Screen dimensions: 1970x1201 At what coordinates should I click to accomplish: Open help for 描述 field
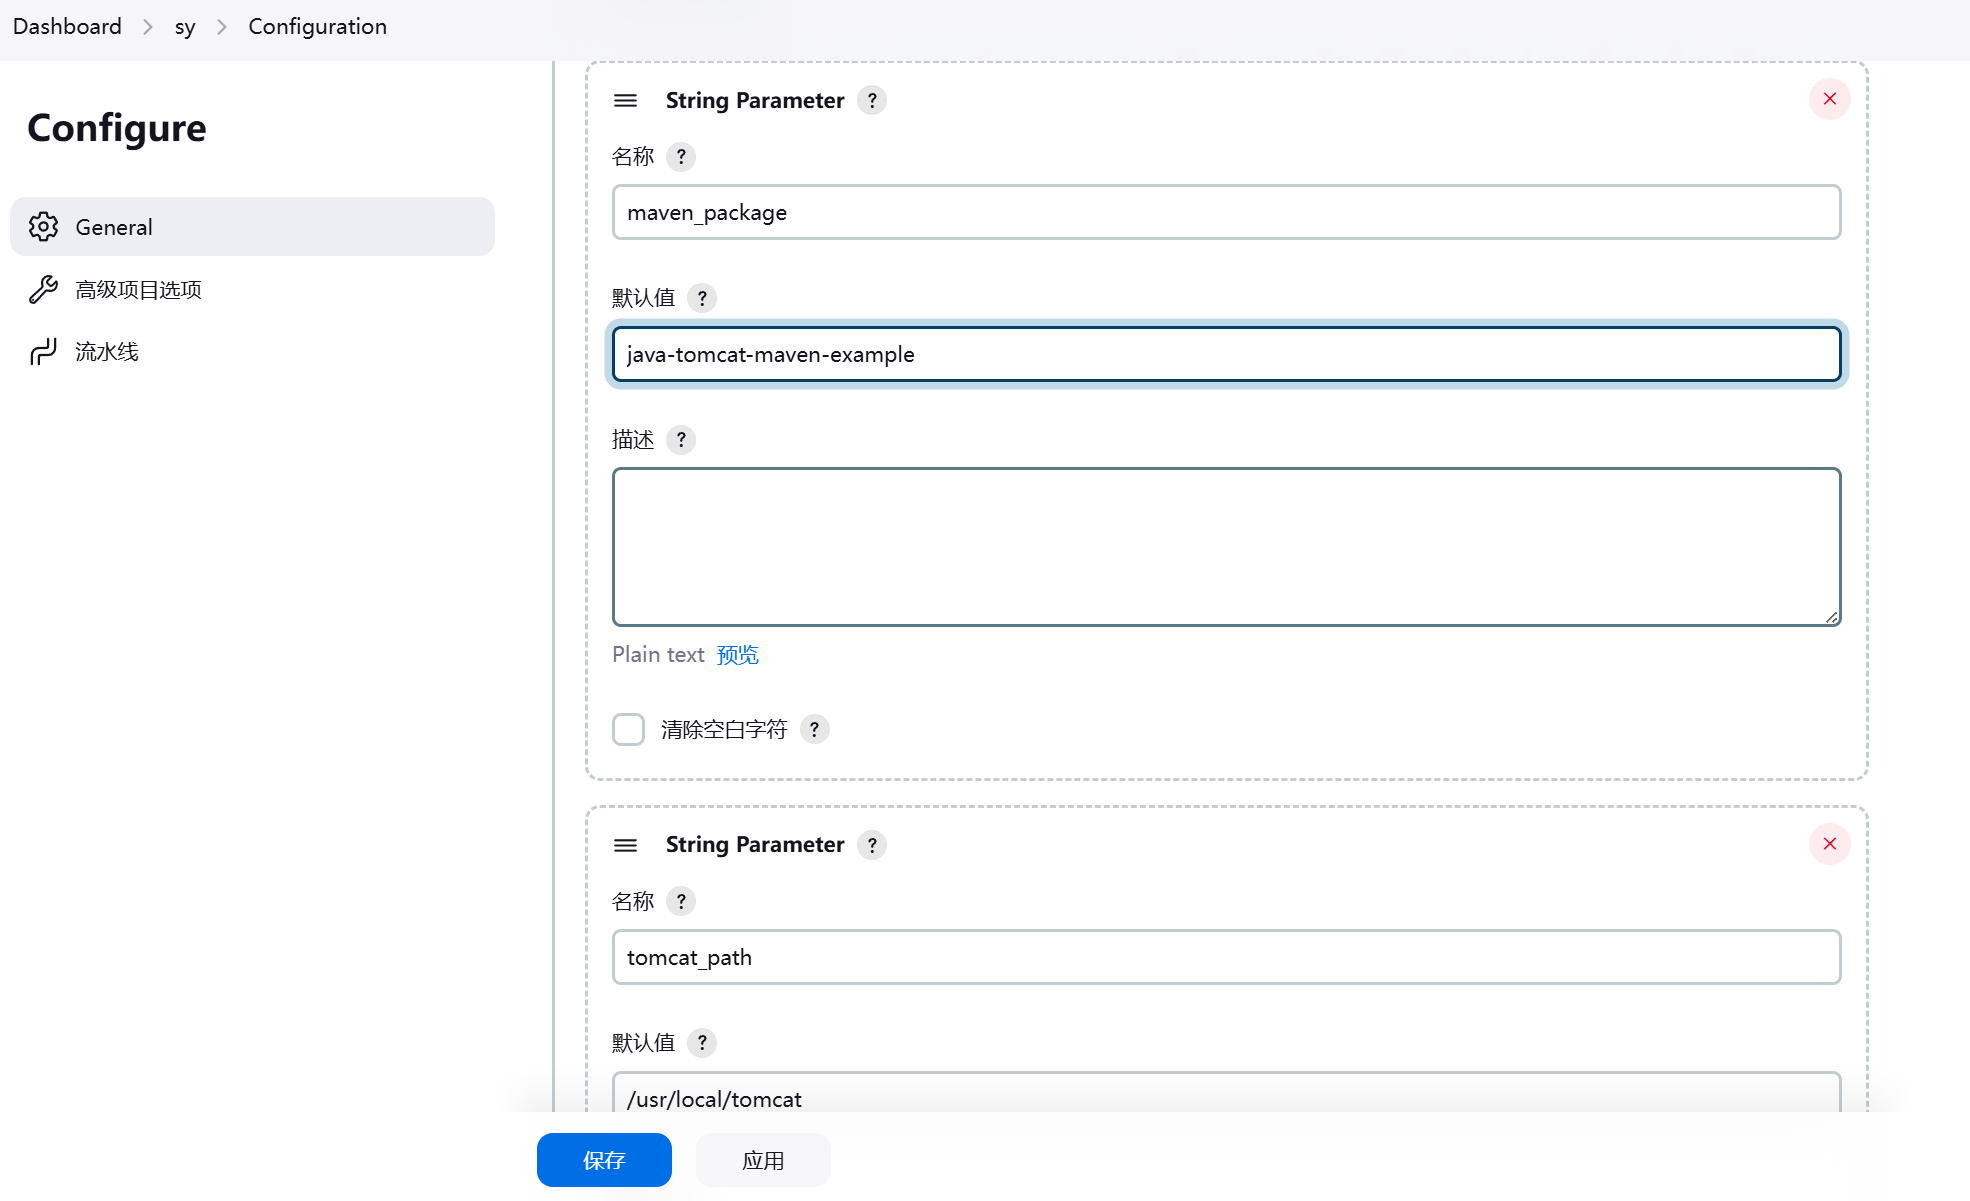[681, 440]
